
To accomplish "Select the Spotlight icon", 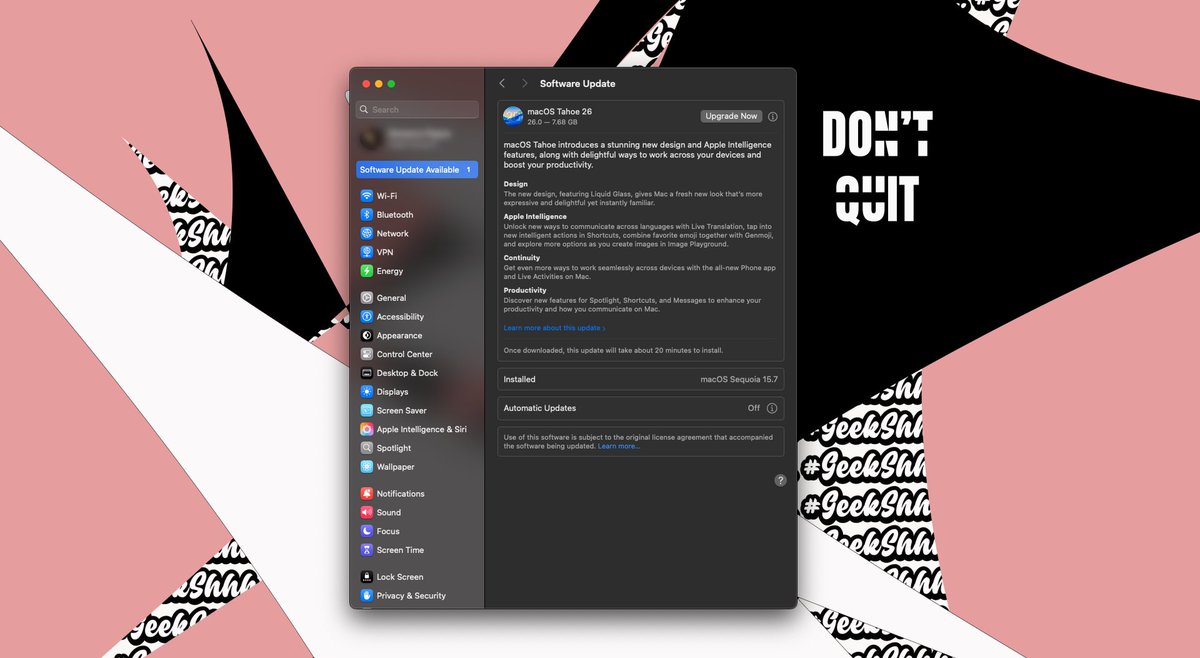I will (x=367, y=448).
